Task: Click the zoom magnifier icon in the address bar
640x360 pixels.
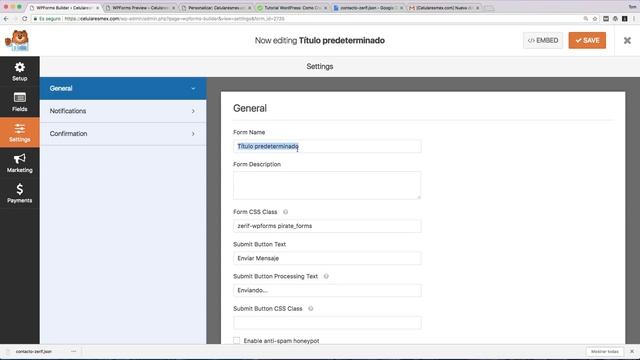Action: 586,19
